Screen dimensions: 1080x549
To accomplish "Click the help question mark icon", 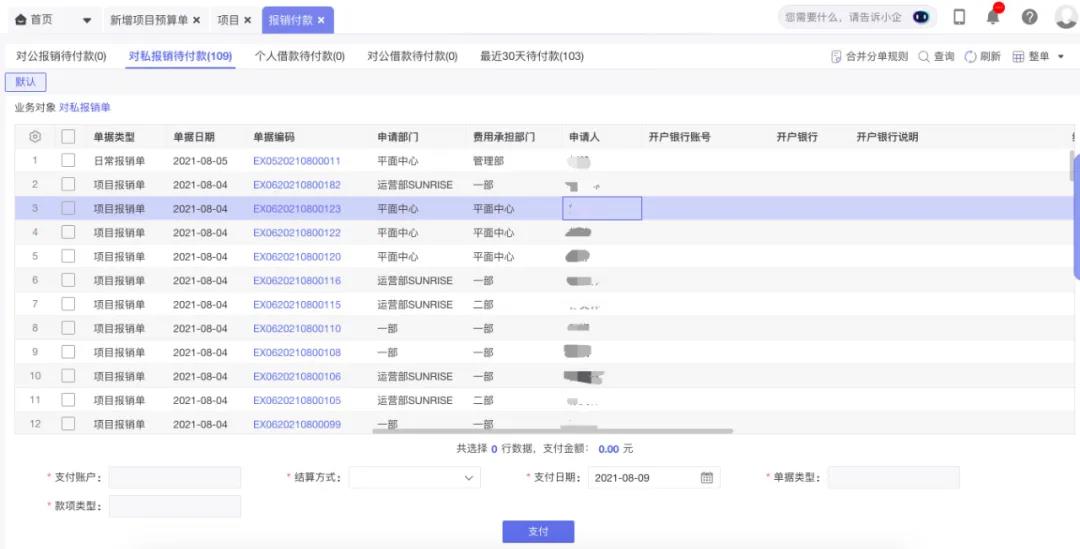I will click(x=1029, y=17).
